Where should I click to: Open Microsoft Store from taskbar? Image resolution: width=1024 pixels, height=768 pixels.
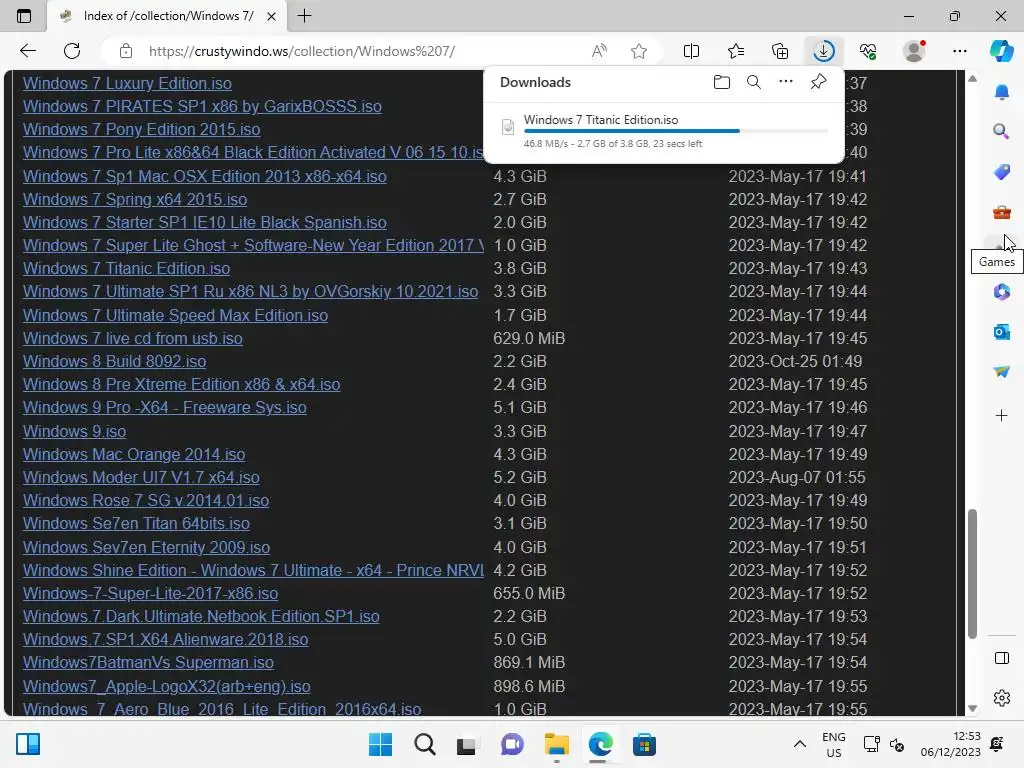click(644, 744)
